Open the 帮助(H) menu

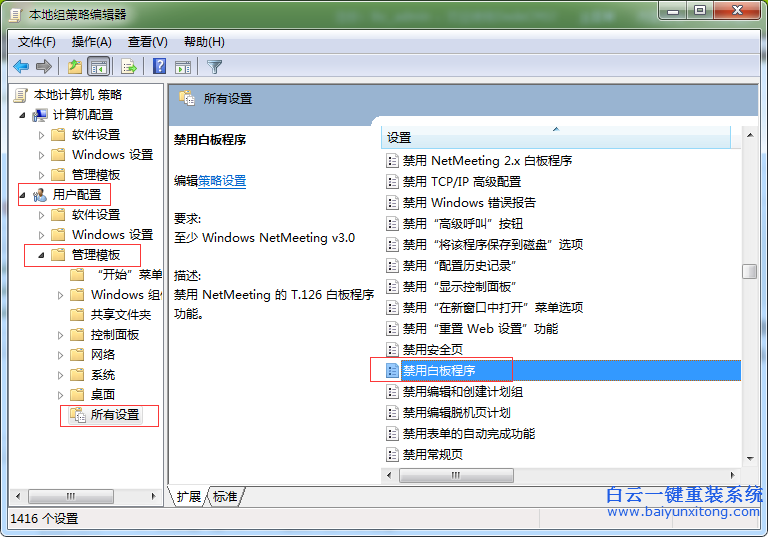click(x=204, y=42)
